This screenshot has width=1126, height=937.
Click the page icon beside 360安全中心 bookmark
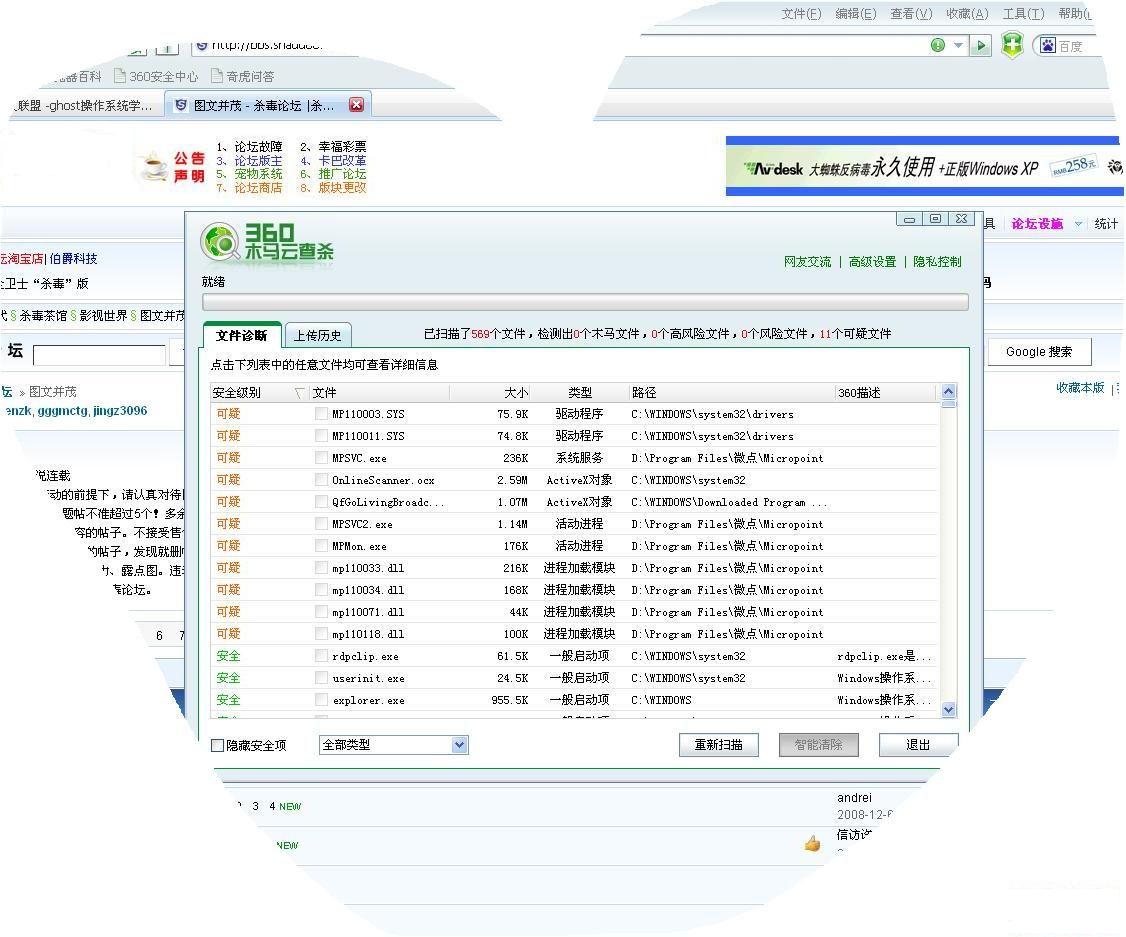coord(120,76)
